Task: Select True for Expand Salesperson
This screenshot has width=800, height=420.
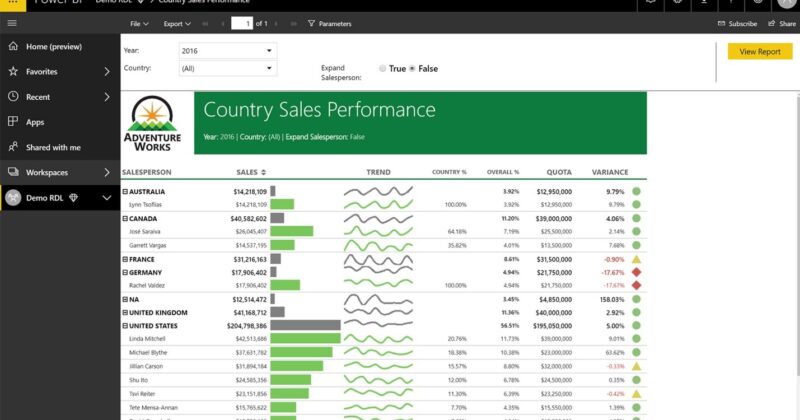Action: [382, 68]
